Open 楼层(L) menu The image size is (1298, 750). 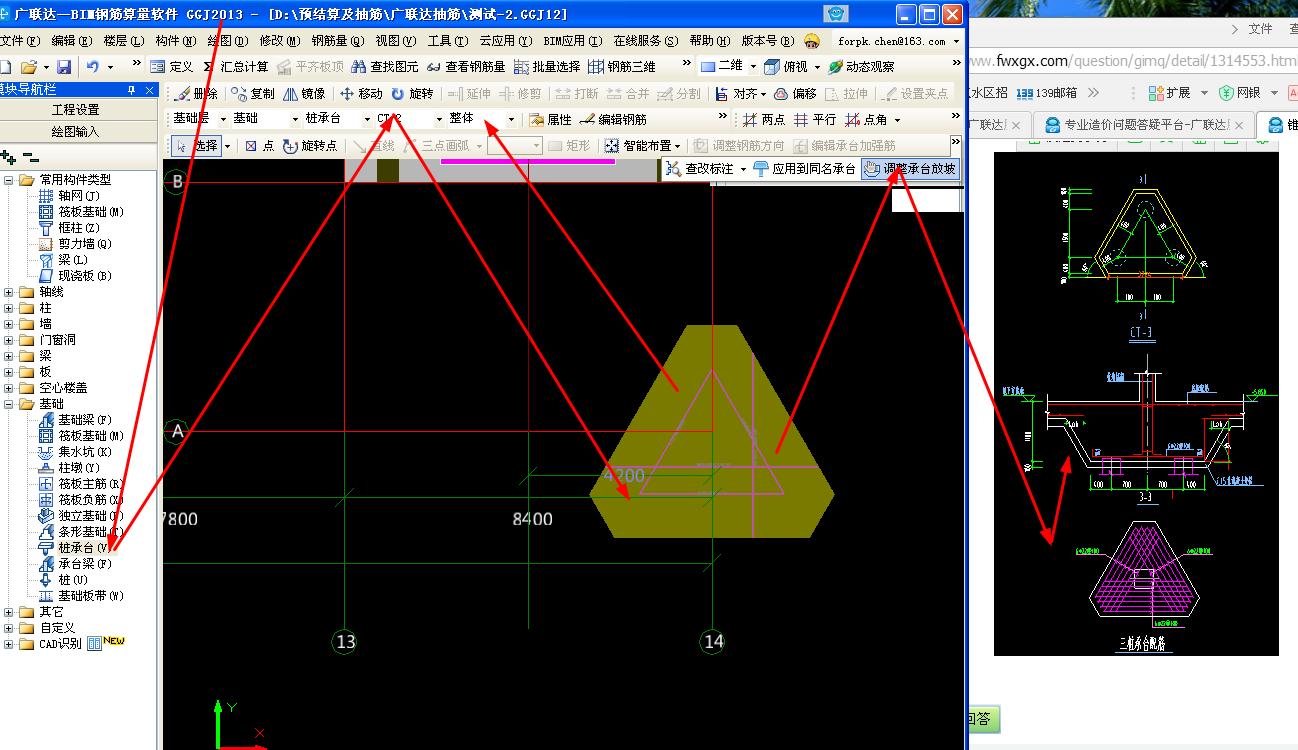pos(123,41)
